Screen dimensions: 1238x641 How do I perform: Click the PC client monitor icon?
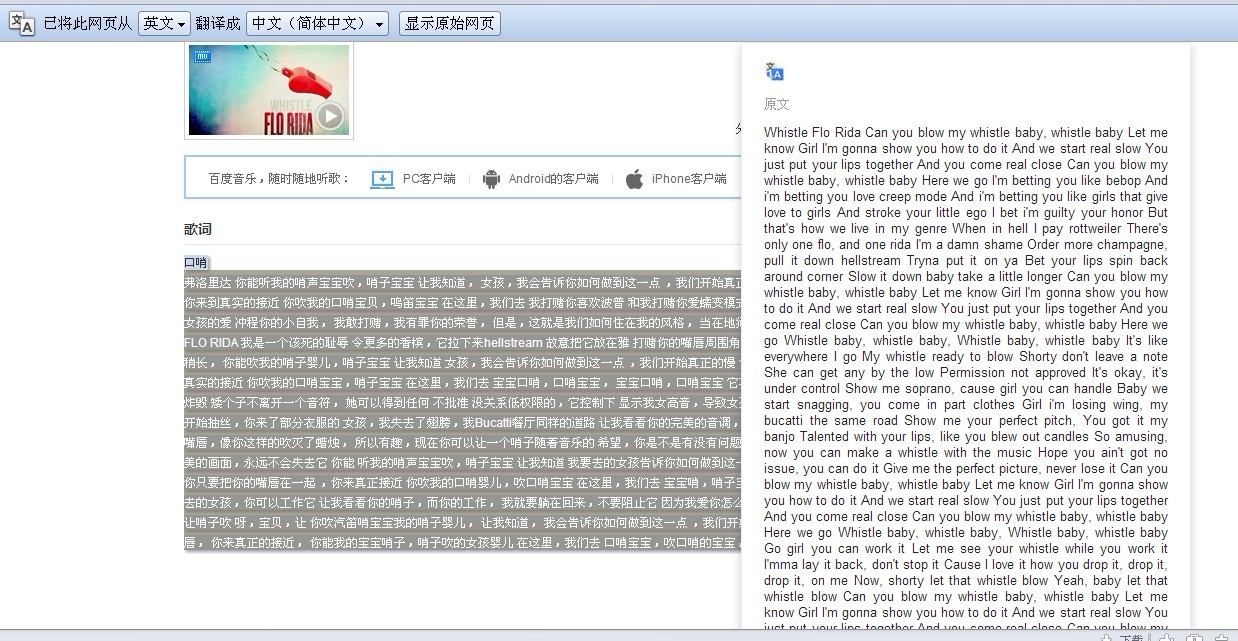382,179
